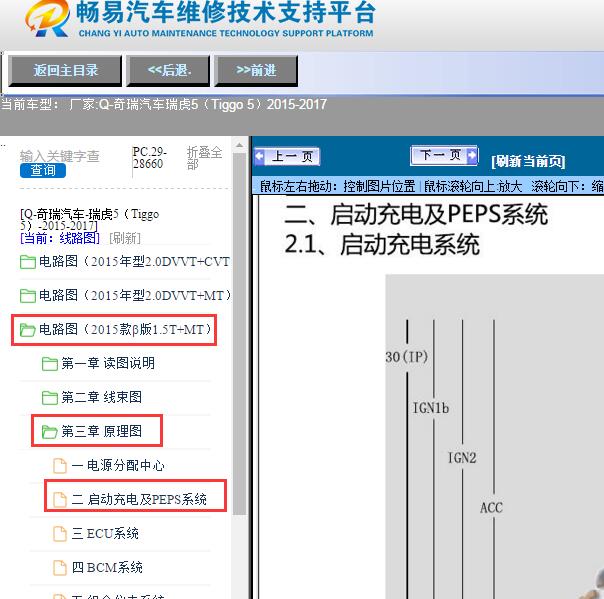Click folder icon of 2.0DVVT+MT entry

click(x=28, y=296)
